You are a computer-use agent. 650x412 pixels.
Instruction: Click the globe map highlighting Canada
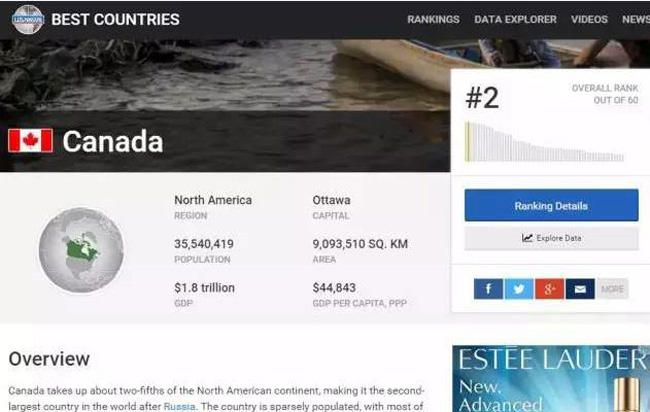click(81, 250)
